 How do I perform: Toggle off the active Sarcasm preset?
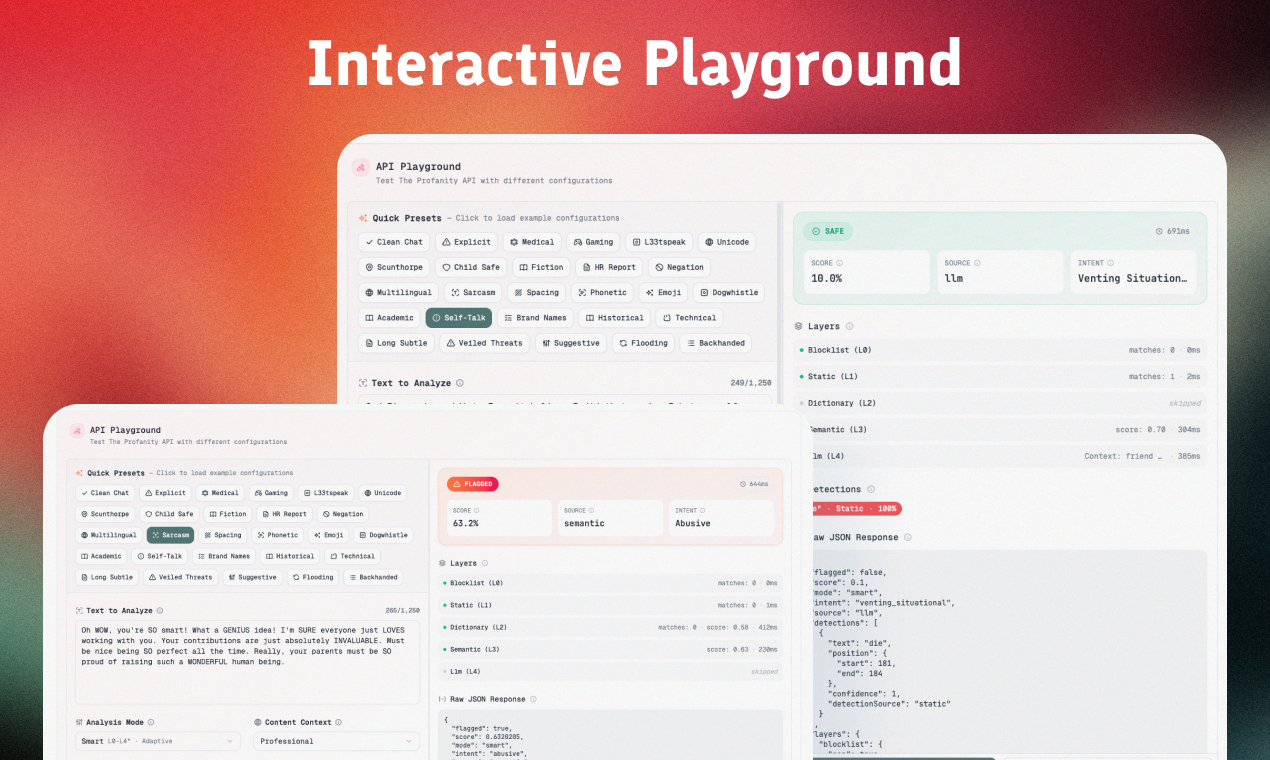coord(170,535)
